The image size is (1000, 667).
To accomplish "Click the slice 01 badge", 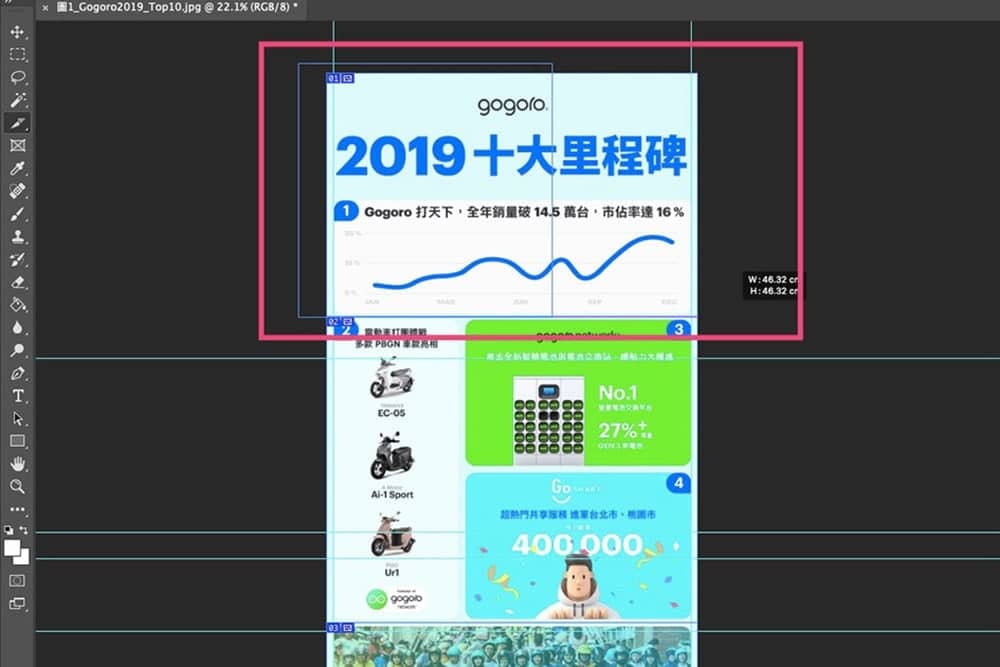I will [x=340, y=78].
